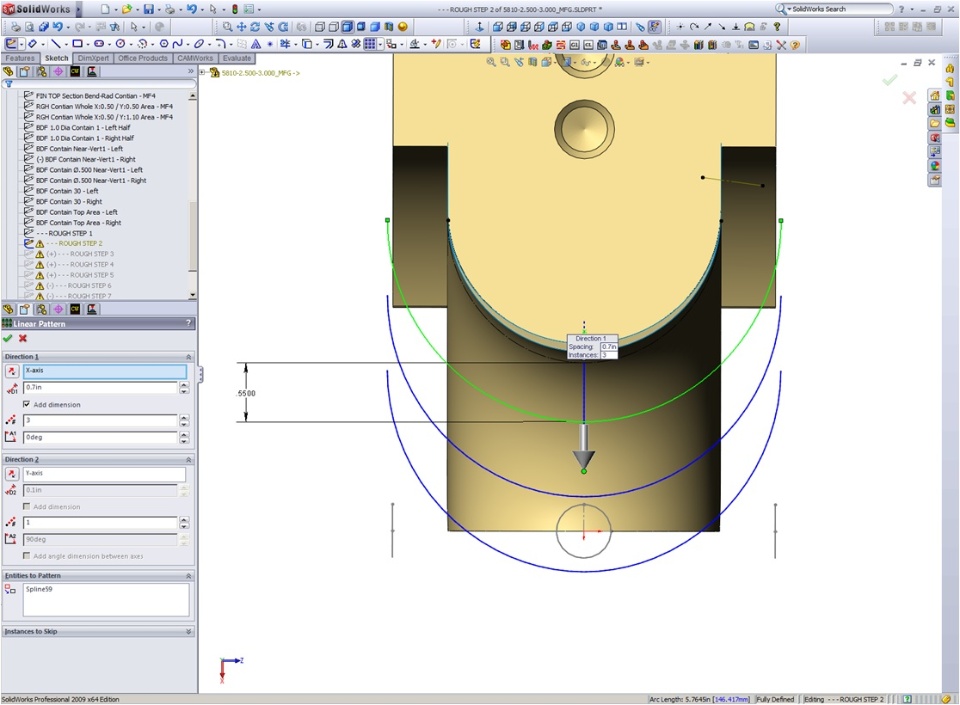Open the Evaluate tab
Screen dimensions: 960x705
pos(237,58)
